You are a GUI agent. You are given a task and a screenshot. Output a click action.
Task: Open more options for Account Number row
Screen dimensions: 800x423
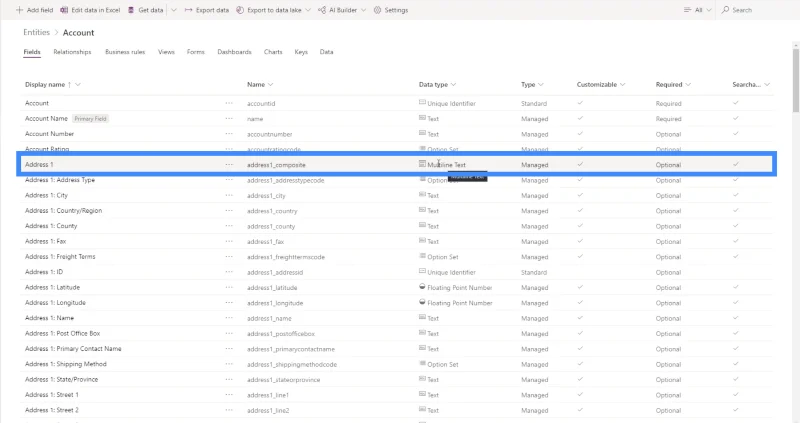[229, 134]
